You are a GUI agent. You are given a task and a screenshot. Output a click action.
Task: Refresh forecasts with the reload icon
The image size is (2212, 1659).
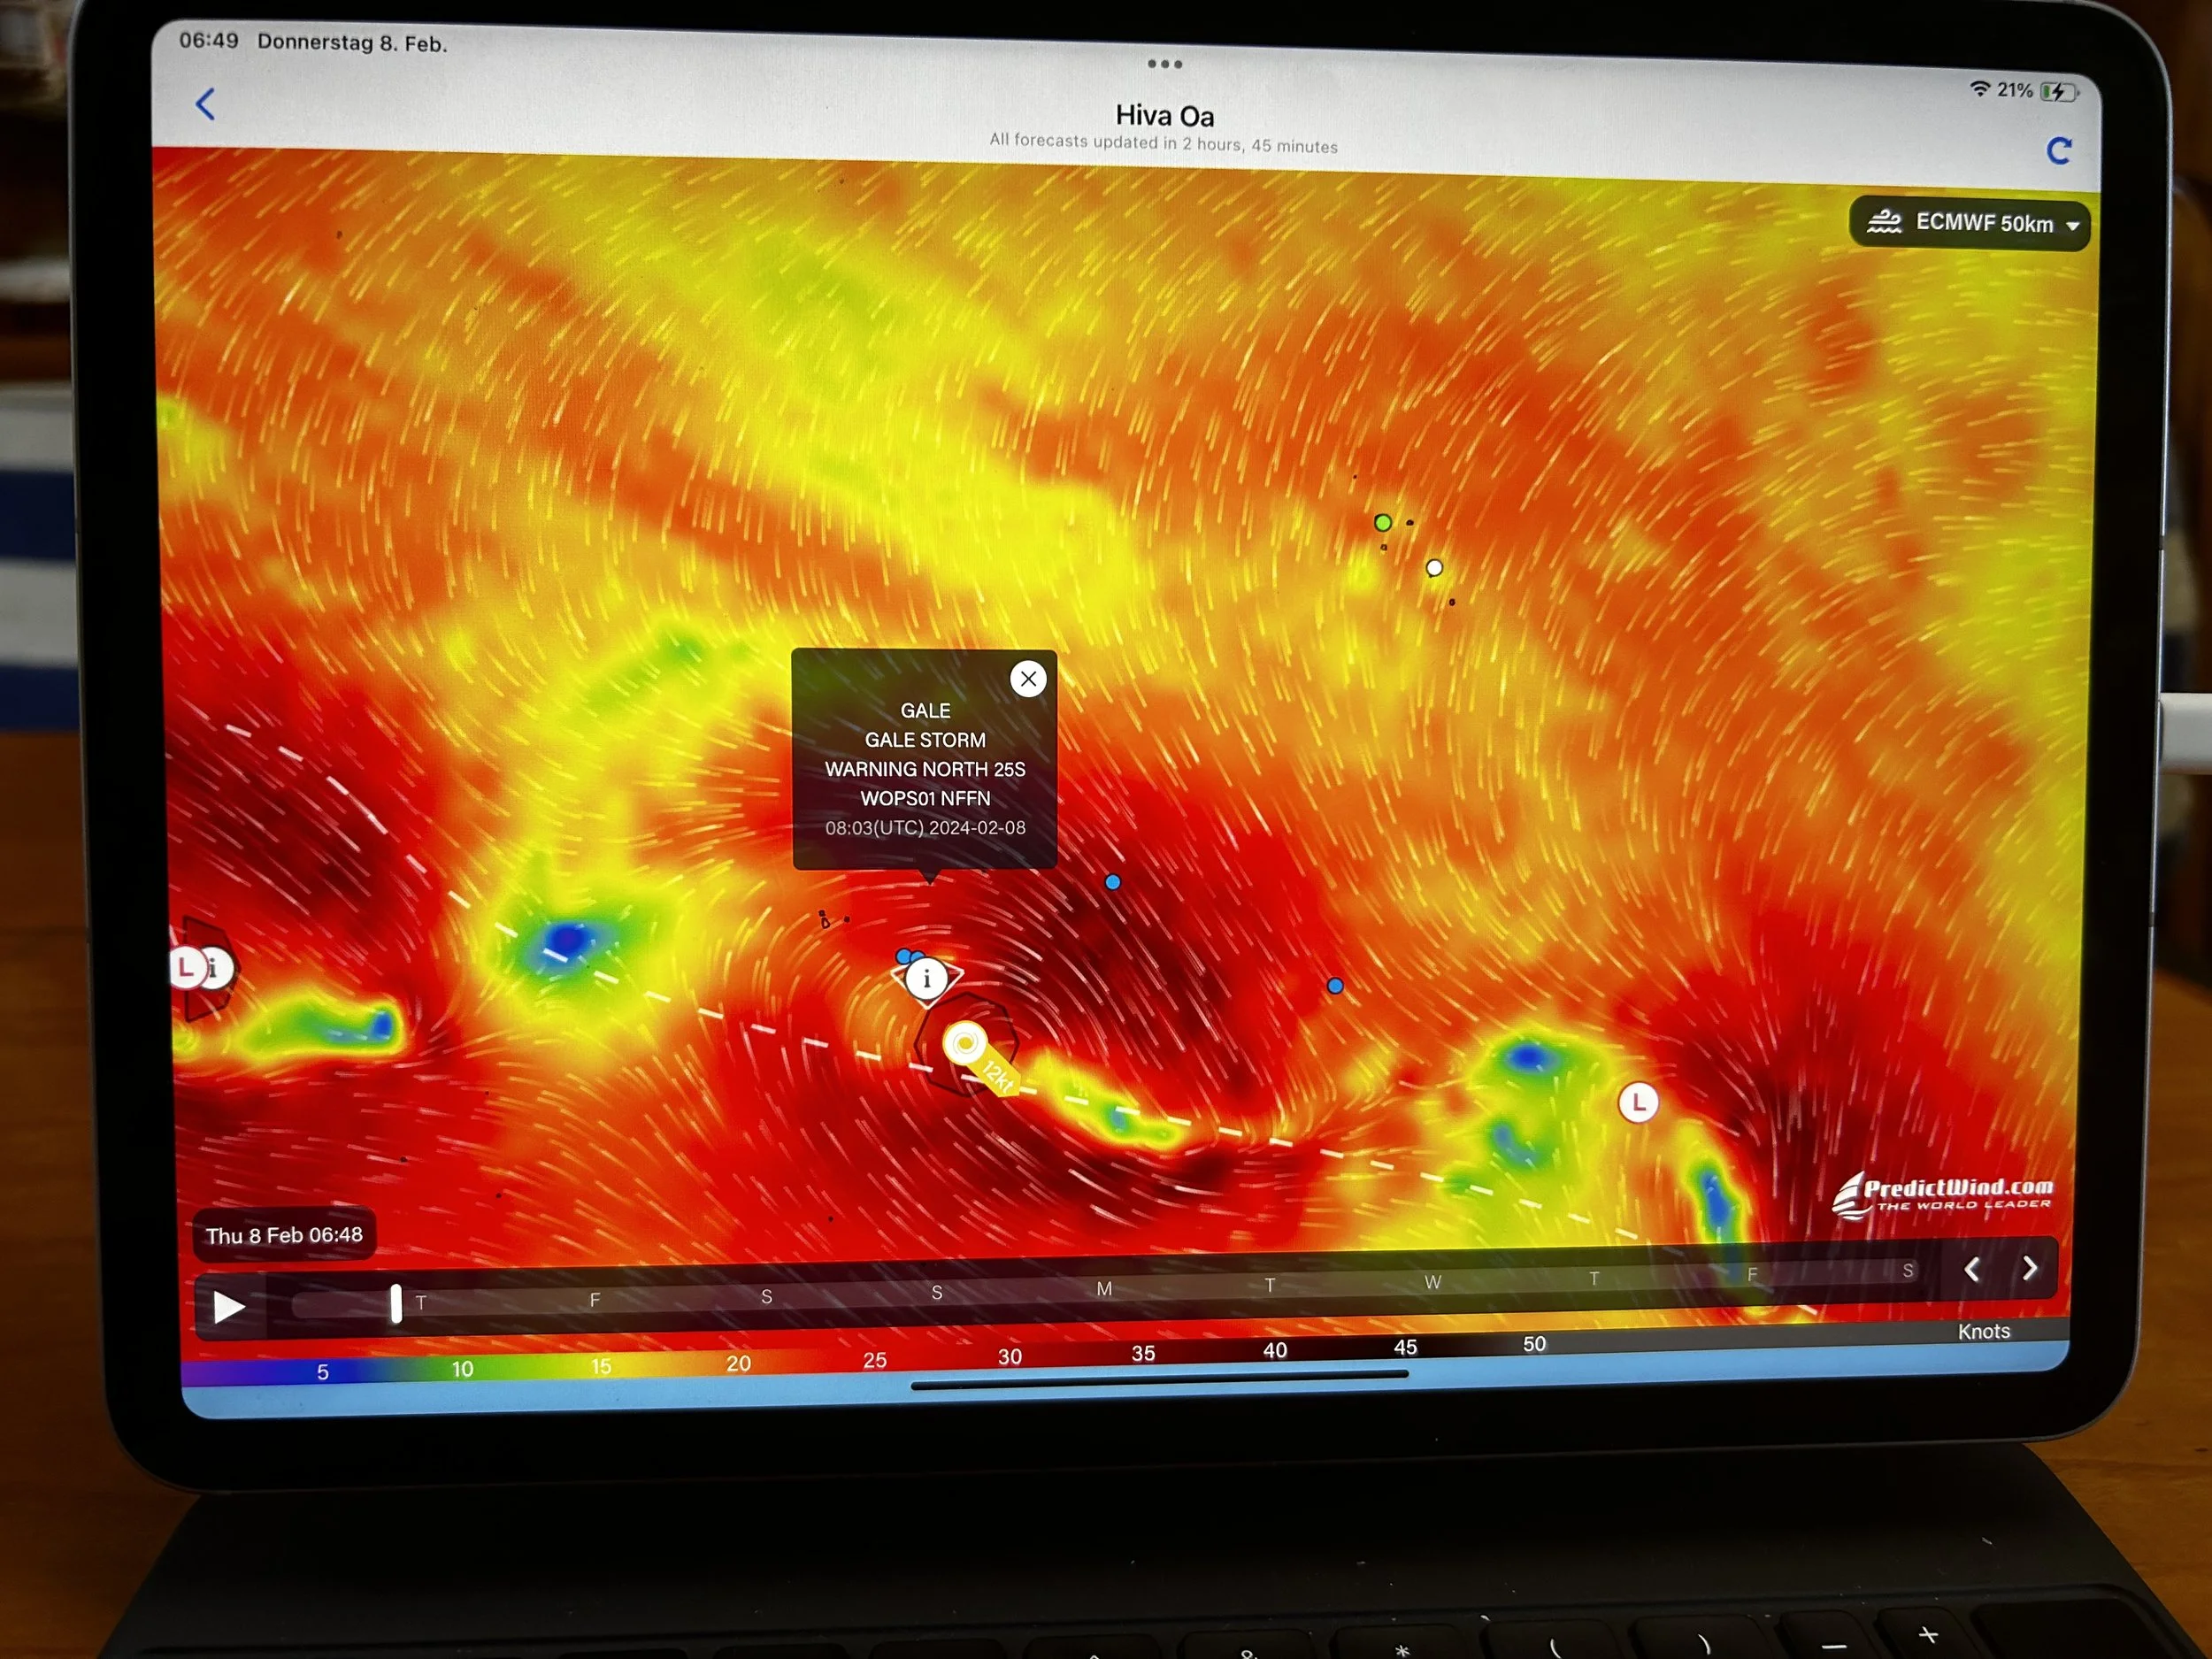coord(2058,151)
